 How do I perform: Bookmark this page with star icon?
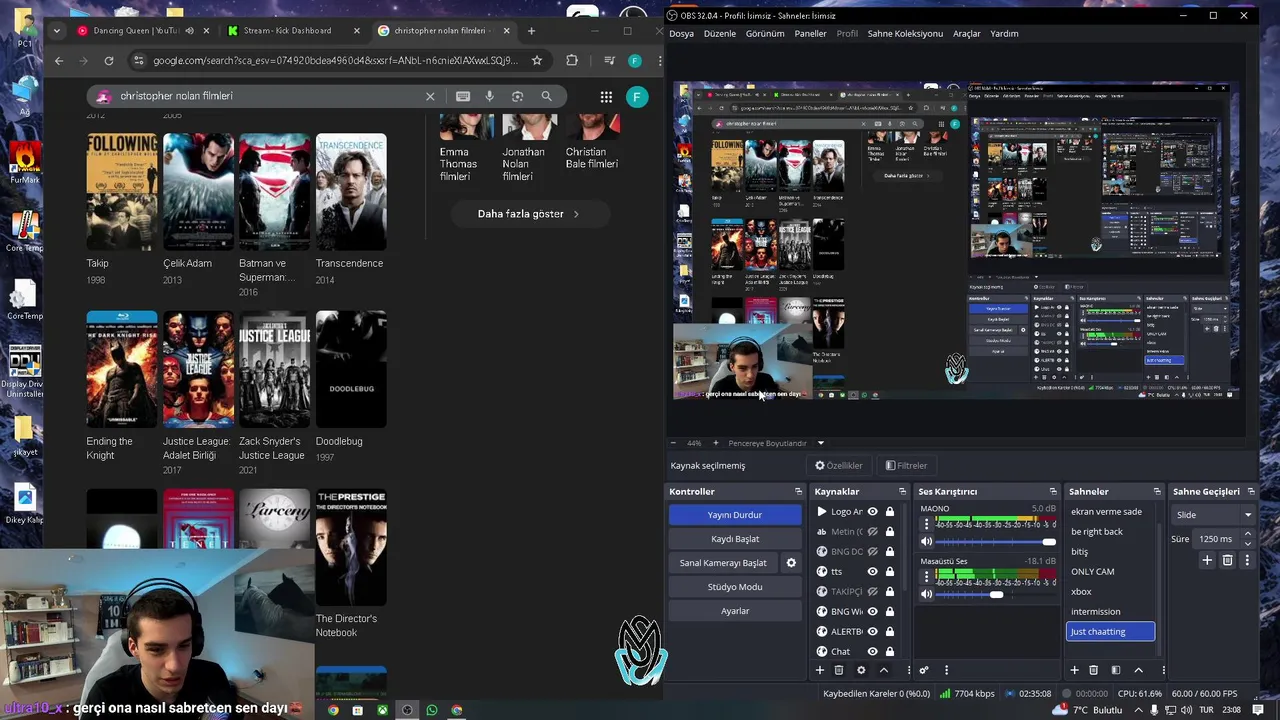tap(537, 60)
